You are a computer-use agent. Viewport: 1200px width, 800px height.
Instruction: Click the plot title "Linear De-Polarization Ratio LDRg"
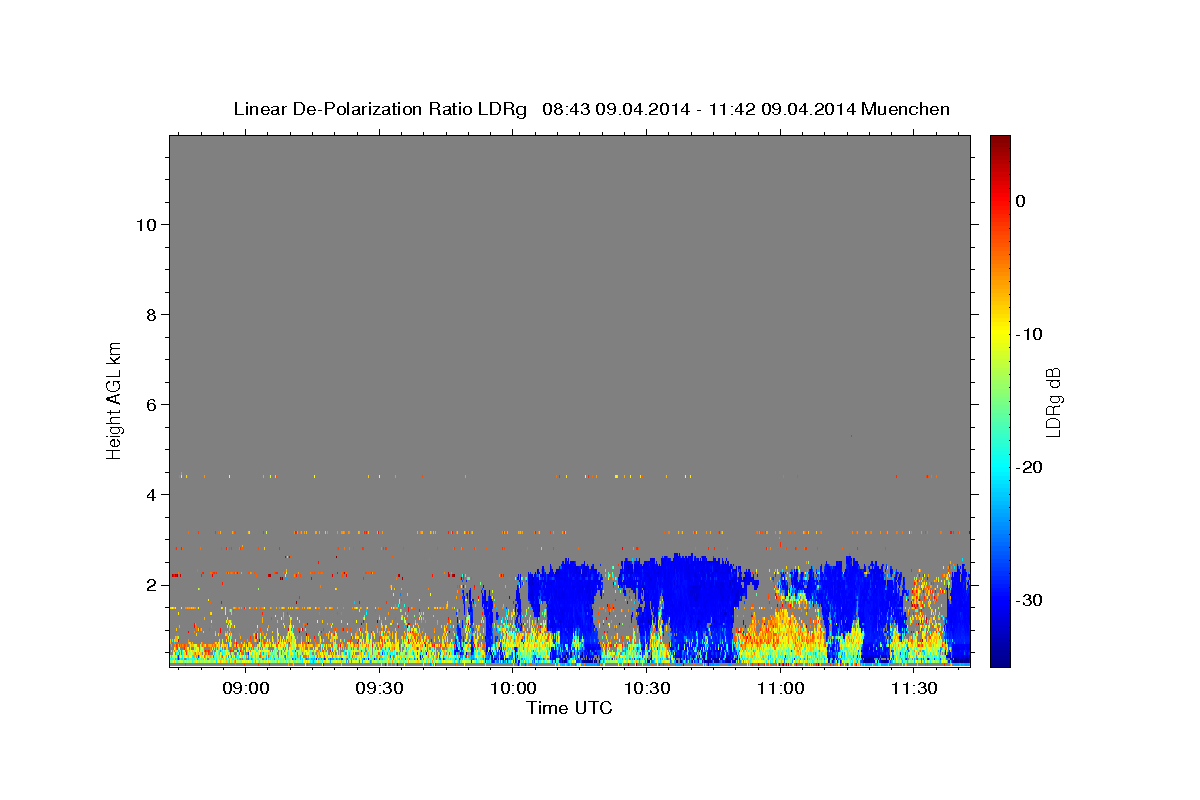coord(380,109)
